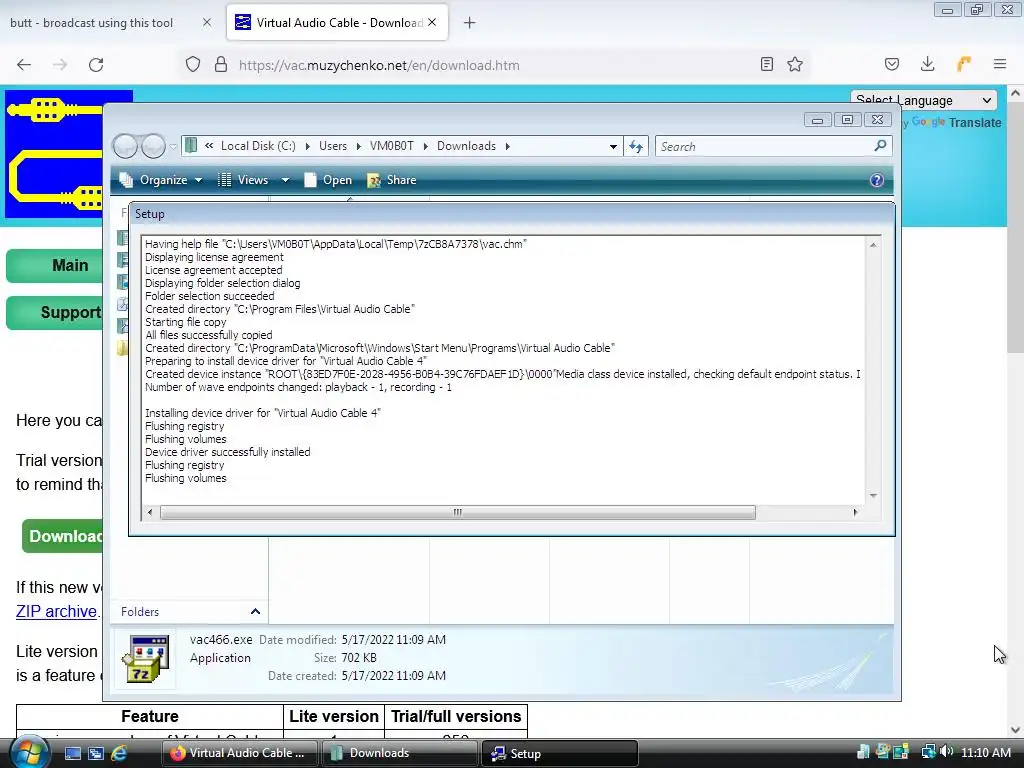1024x768 pixels.
Task: Open the ZIP archive link
Action: tap(56, 611)
